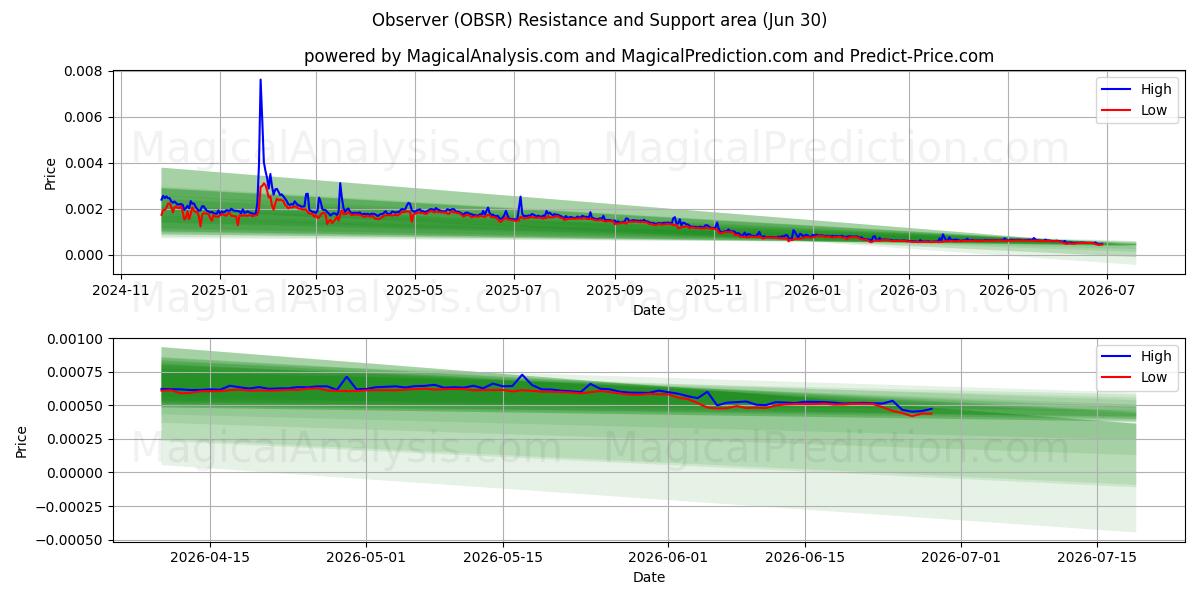Click the 0.00000 y-axis label on bottom chart
Image resolution: width=1200 pixels, height=600 pixels.
click(75, 472)
